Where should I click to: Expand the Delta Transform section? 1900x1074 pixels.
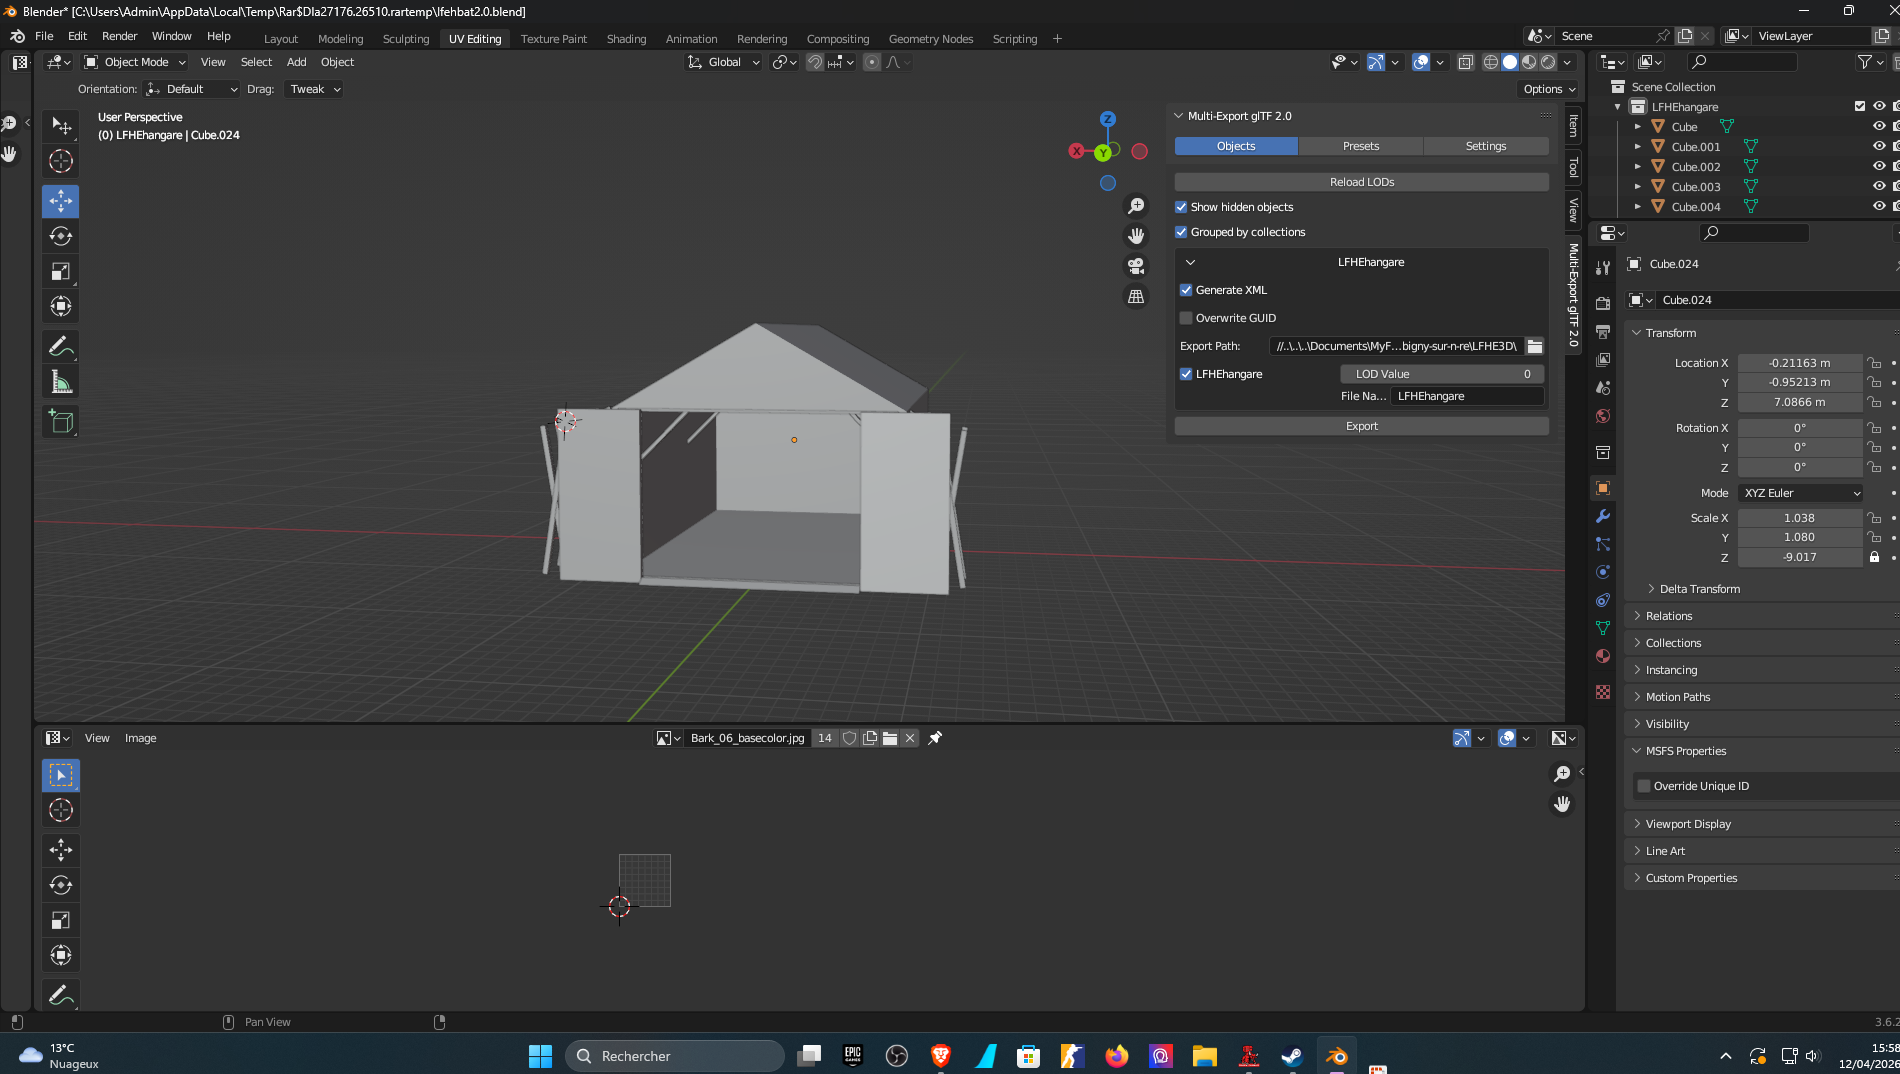coord(1699,589)
